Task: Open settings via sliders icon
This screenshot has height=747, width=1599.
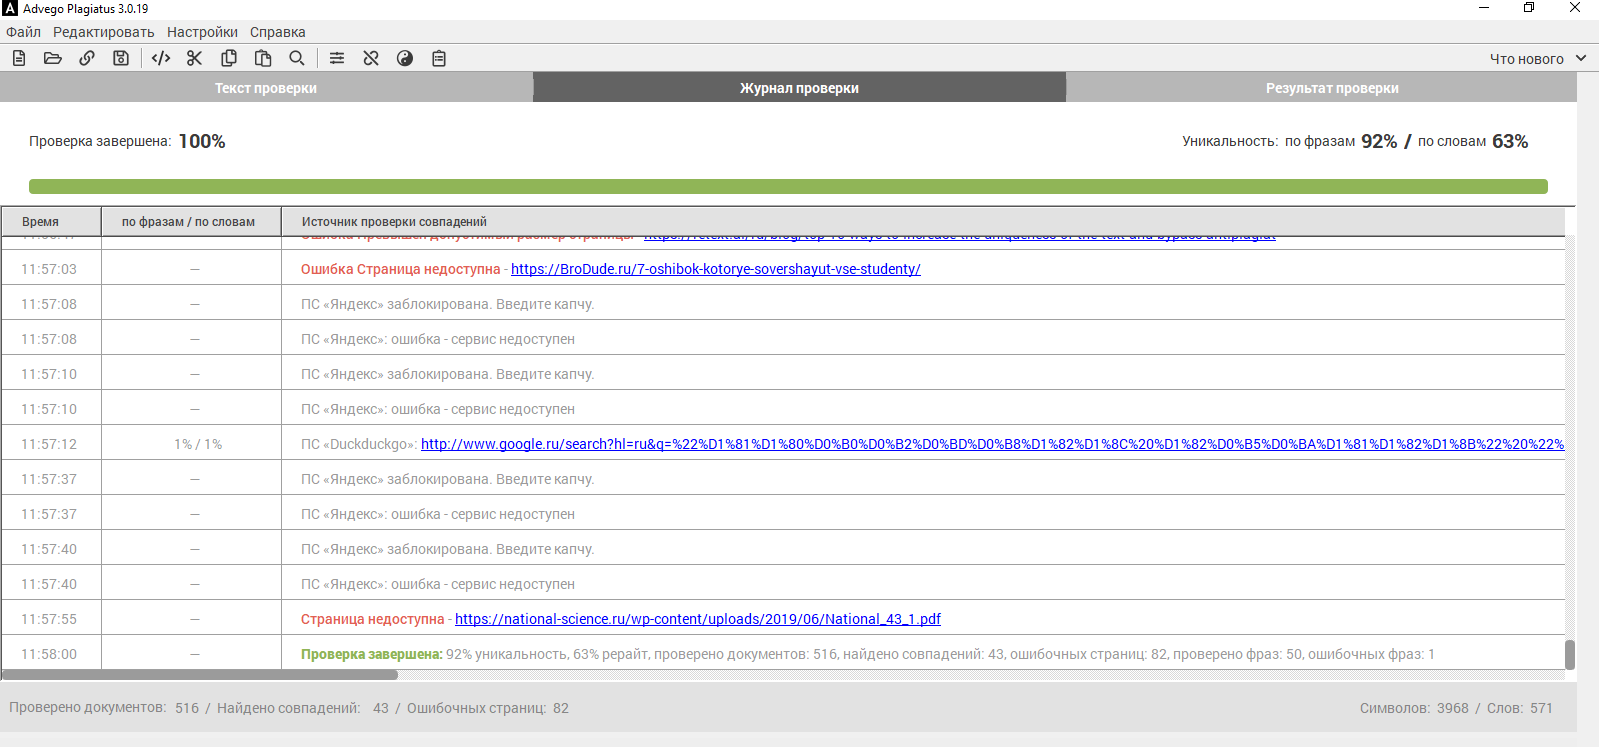Action: point(337,58)
